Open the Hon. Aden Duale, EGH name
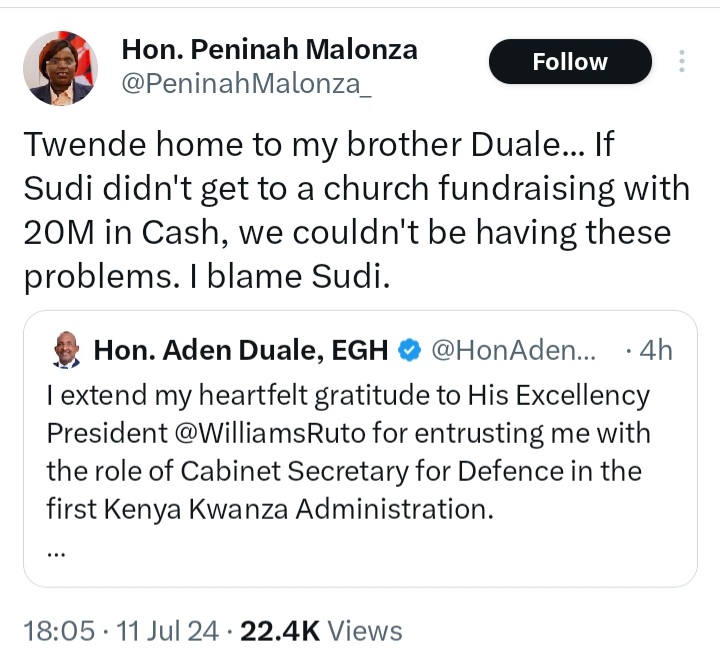The width and height of the screenshot is (720, 660). point(241,350)
